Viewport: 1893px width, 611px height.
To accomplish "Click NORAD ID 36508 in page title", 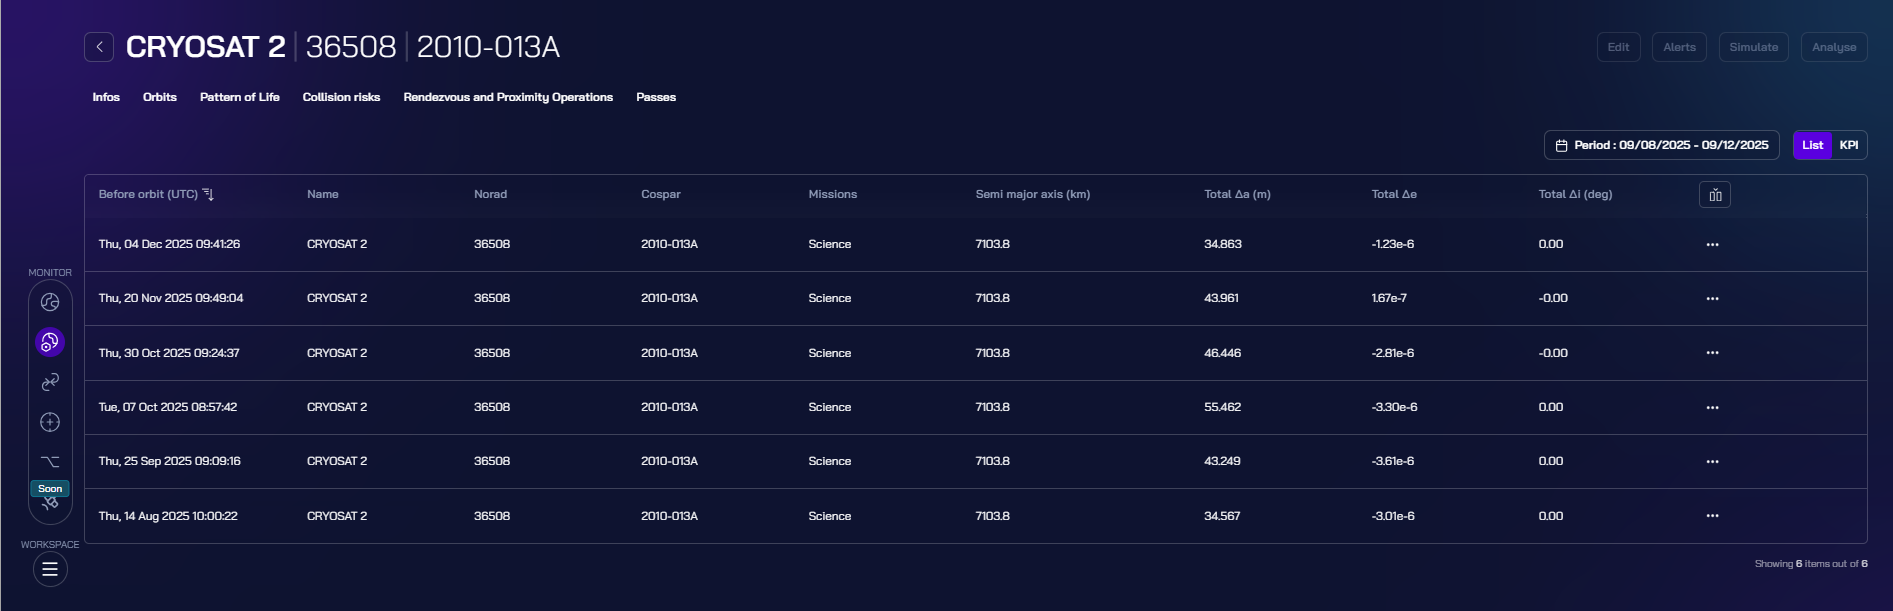I will pyautogui.click(x=351, y=47).
